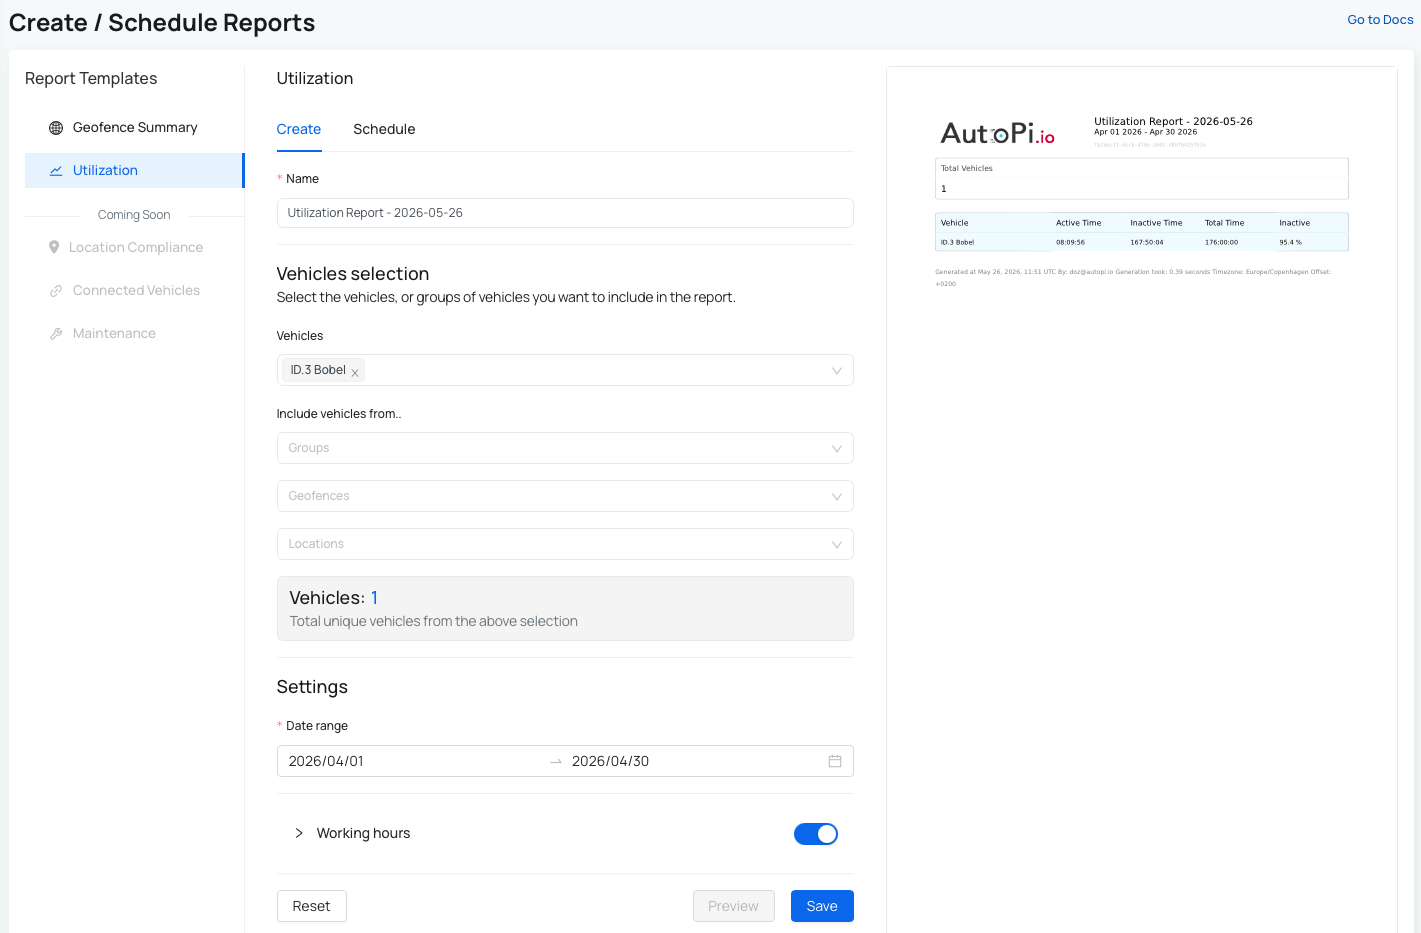1421x933 pixels.
Task: Select the Maintenance template item
Action: 134,333
